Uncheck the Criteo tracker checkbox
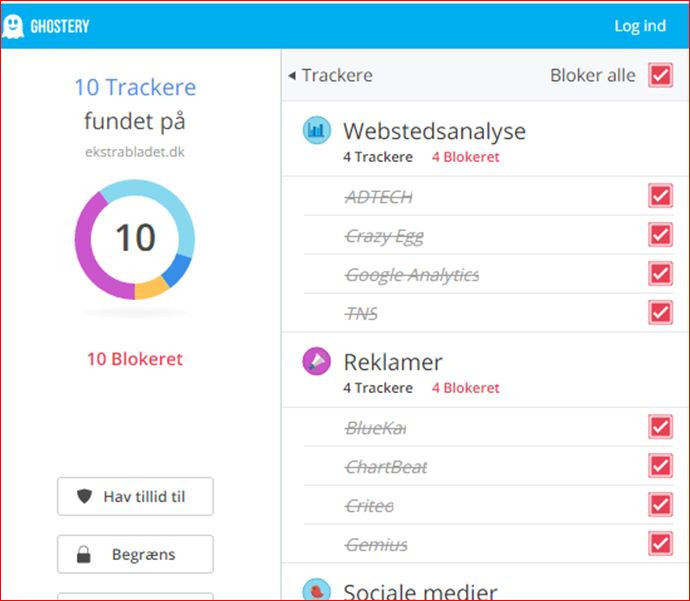The width and height of the screenshot is (690, 601). (x=660, y=505)
